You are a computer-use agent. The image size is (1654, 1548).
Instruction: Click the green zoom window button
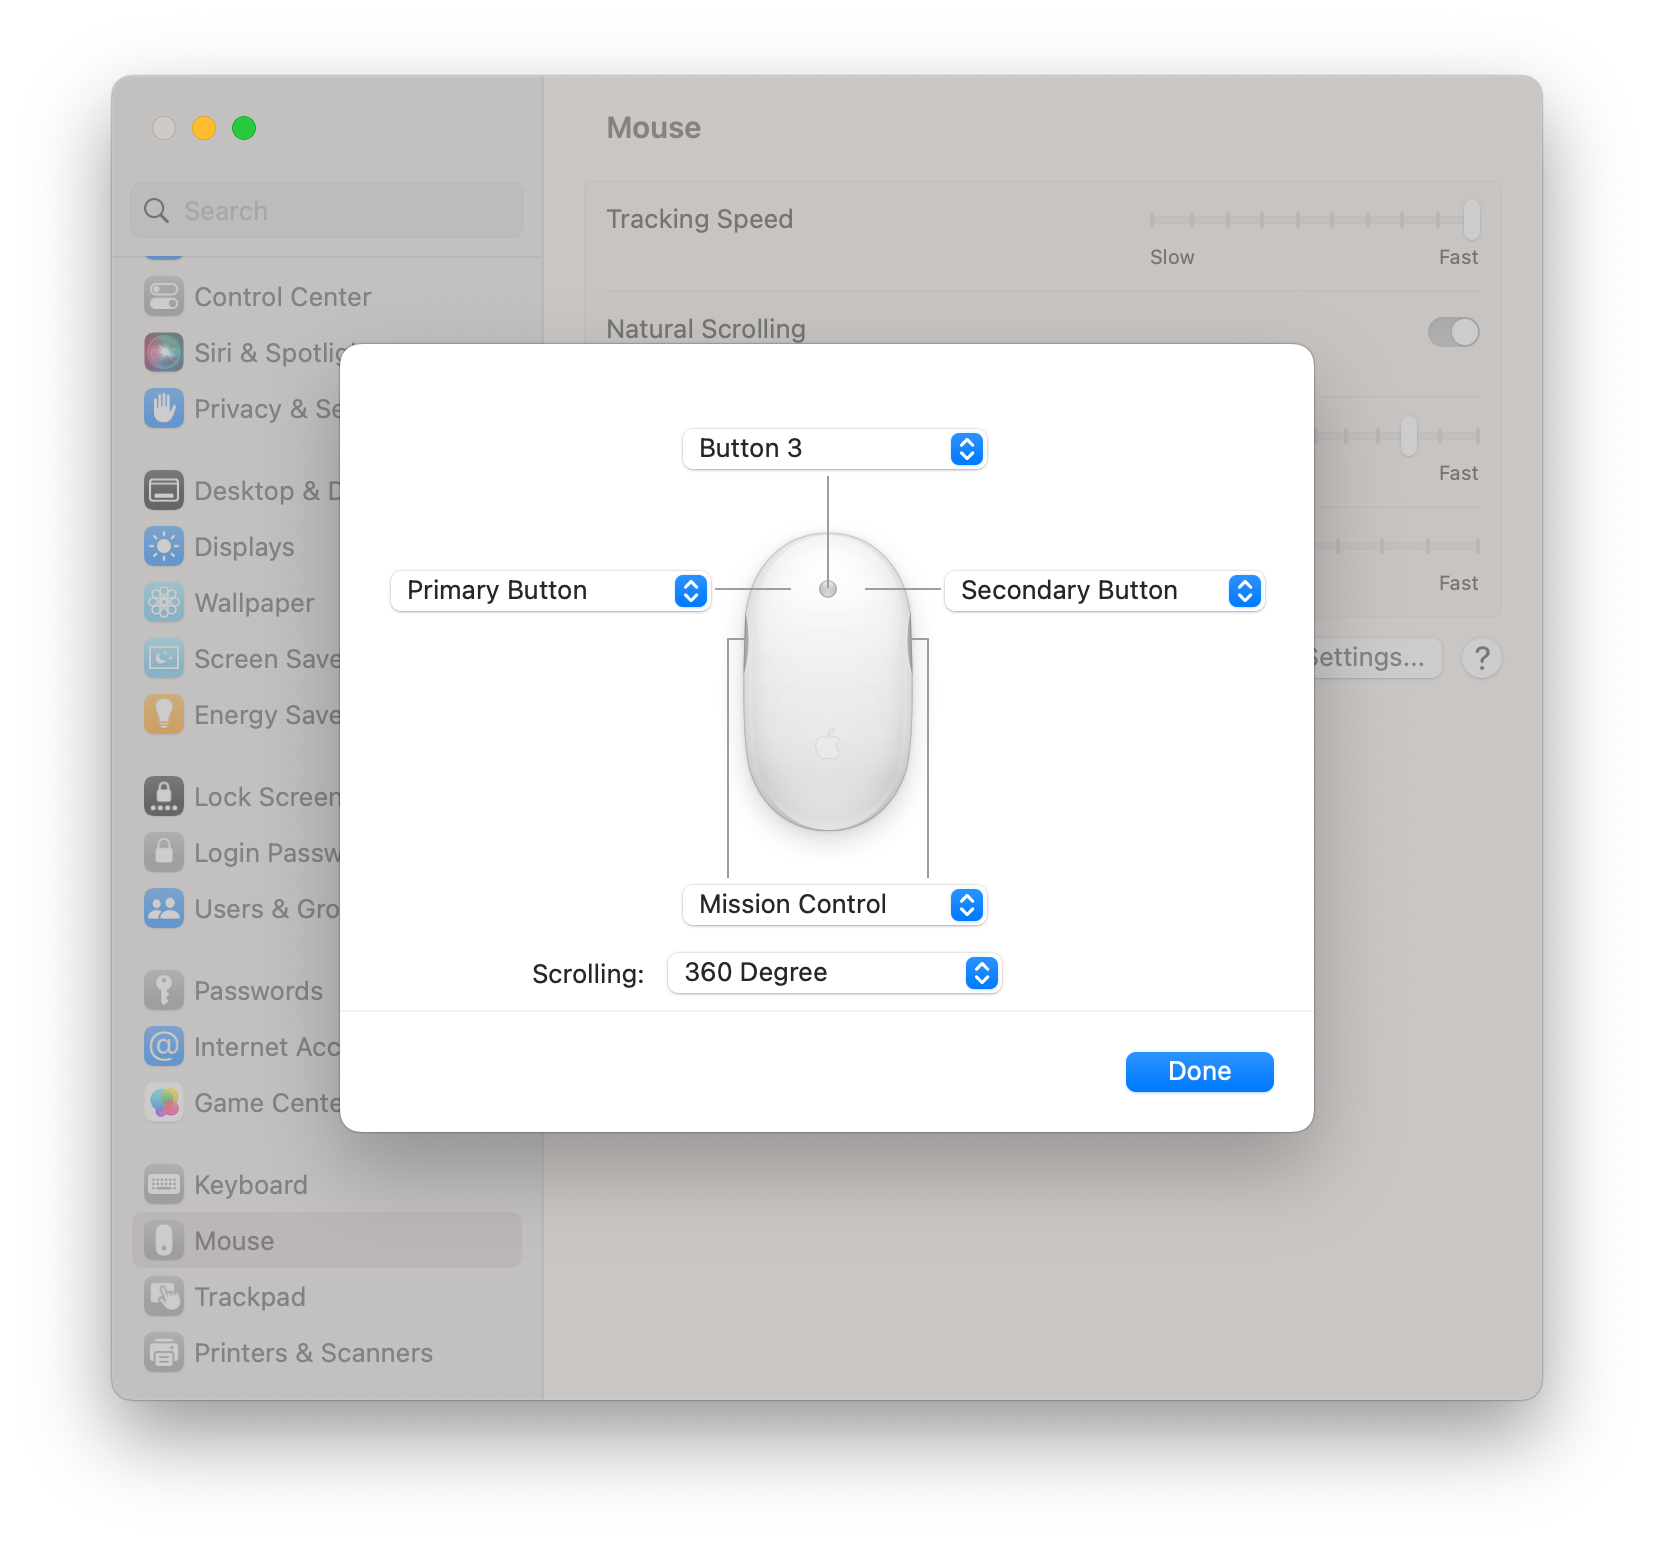(x=244, y=128)
